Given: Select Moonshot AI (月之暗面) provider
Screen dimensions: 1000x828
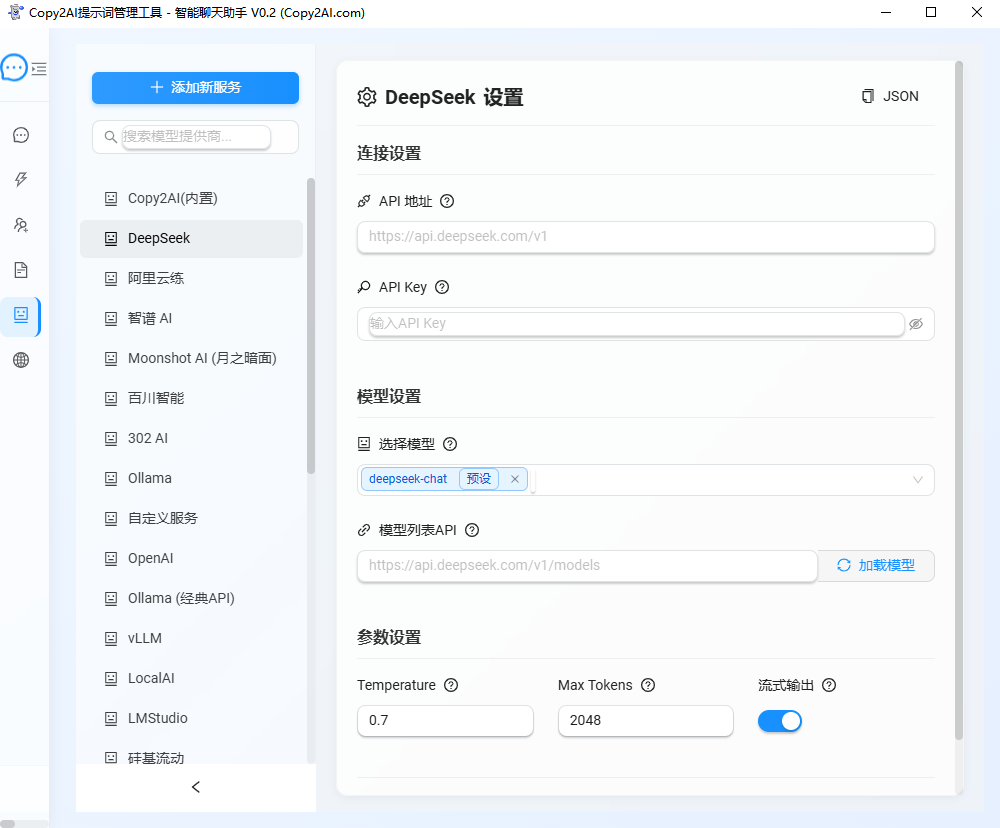Looking at the screenshot, I should coord(191,359).
